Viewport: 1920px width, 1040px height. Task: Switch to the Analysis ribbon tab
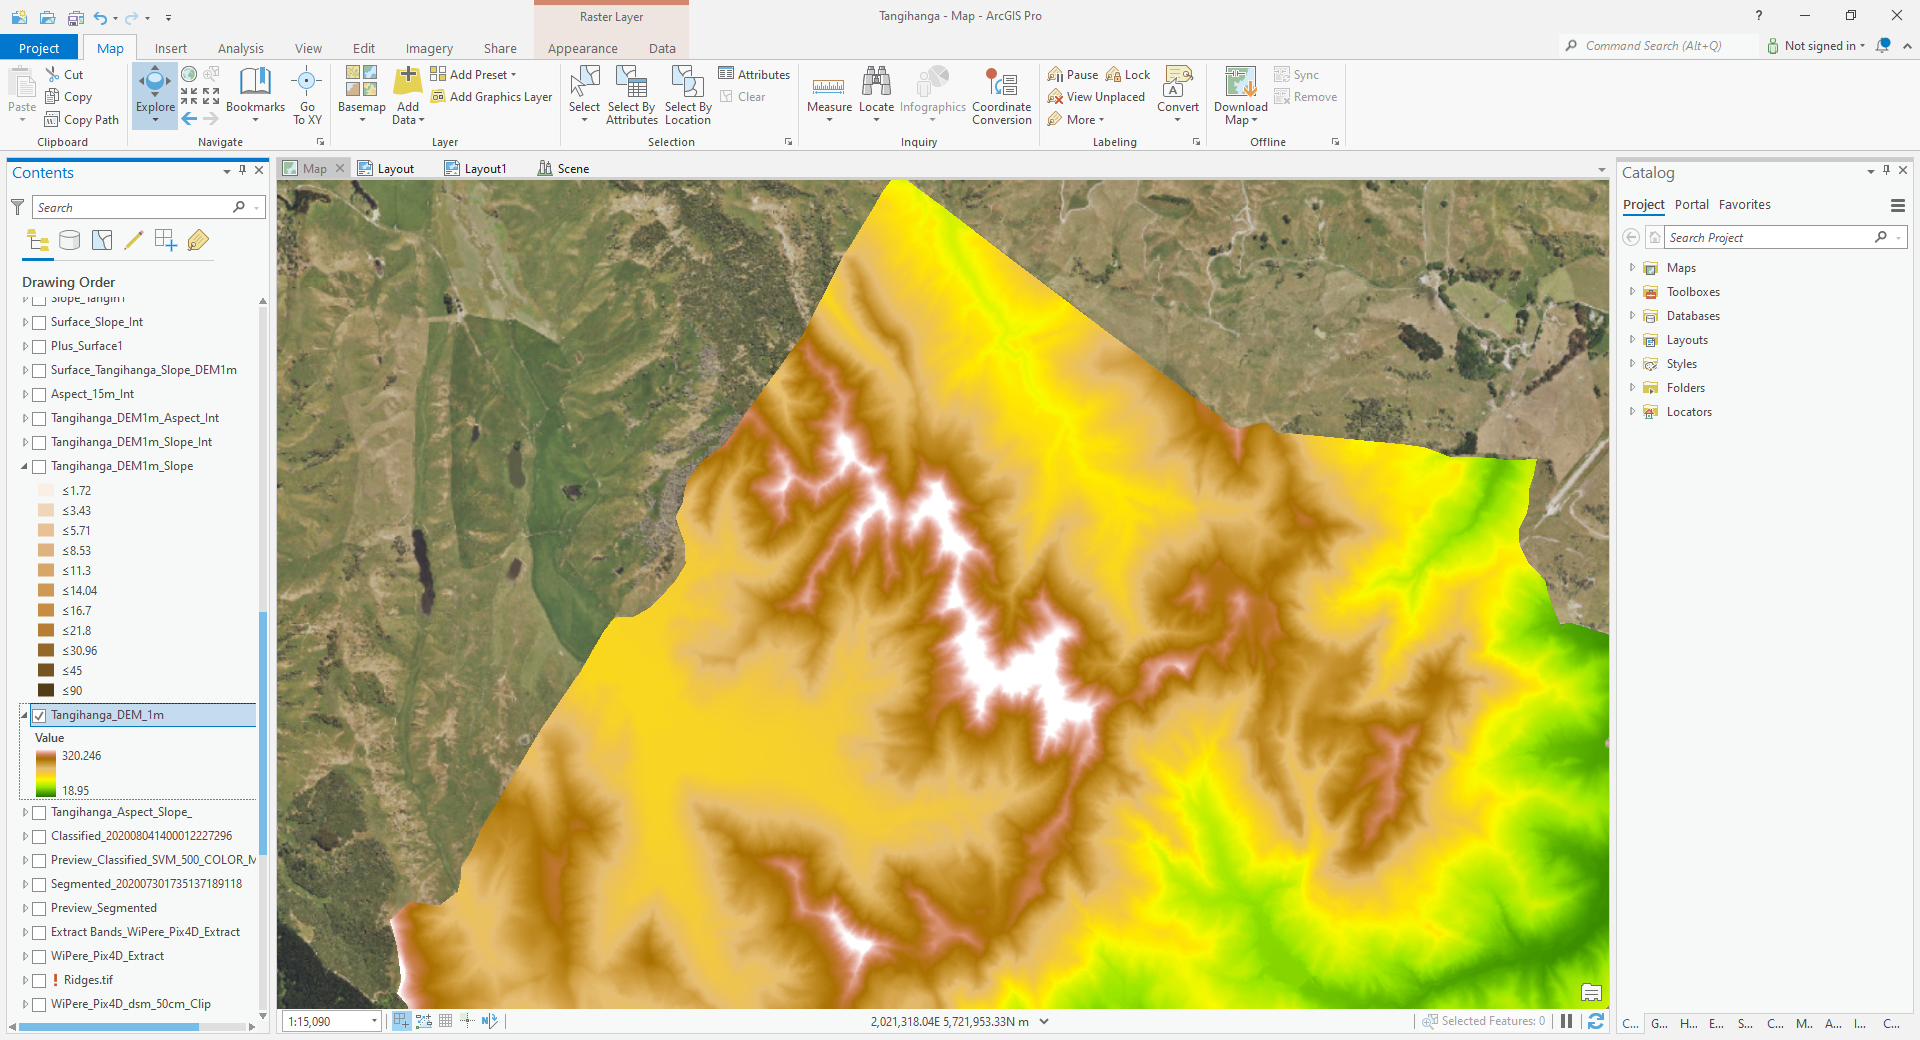(240, 47)
